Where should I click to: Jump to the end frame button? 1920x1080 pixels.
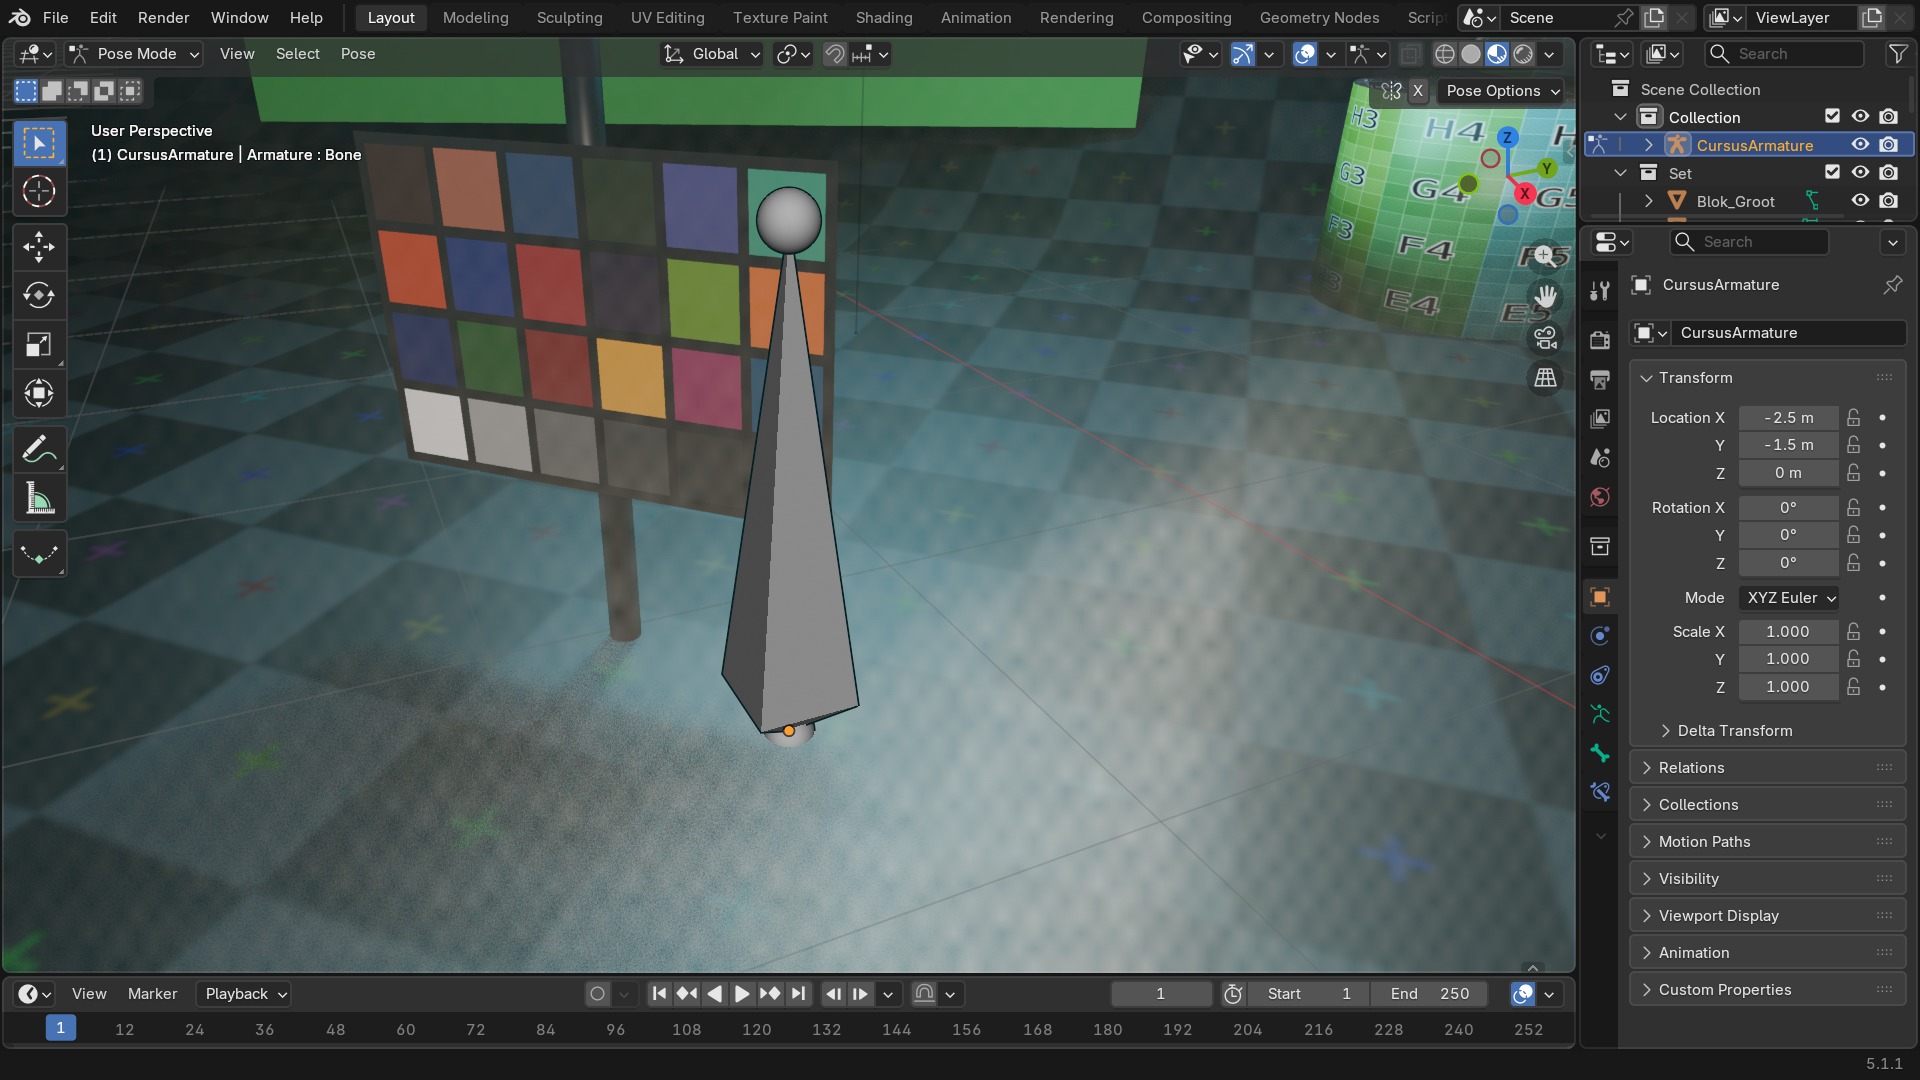798,994
